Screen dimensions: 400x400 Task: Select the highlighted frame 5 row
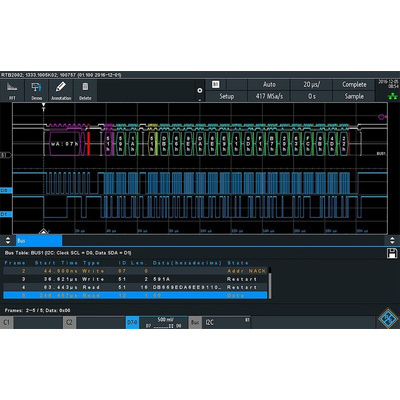135,295
